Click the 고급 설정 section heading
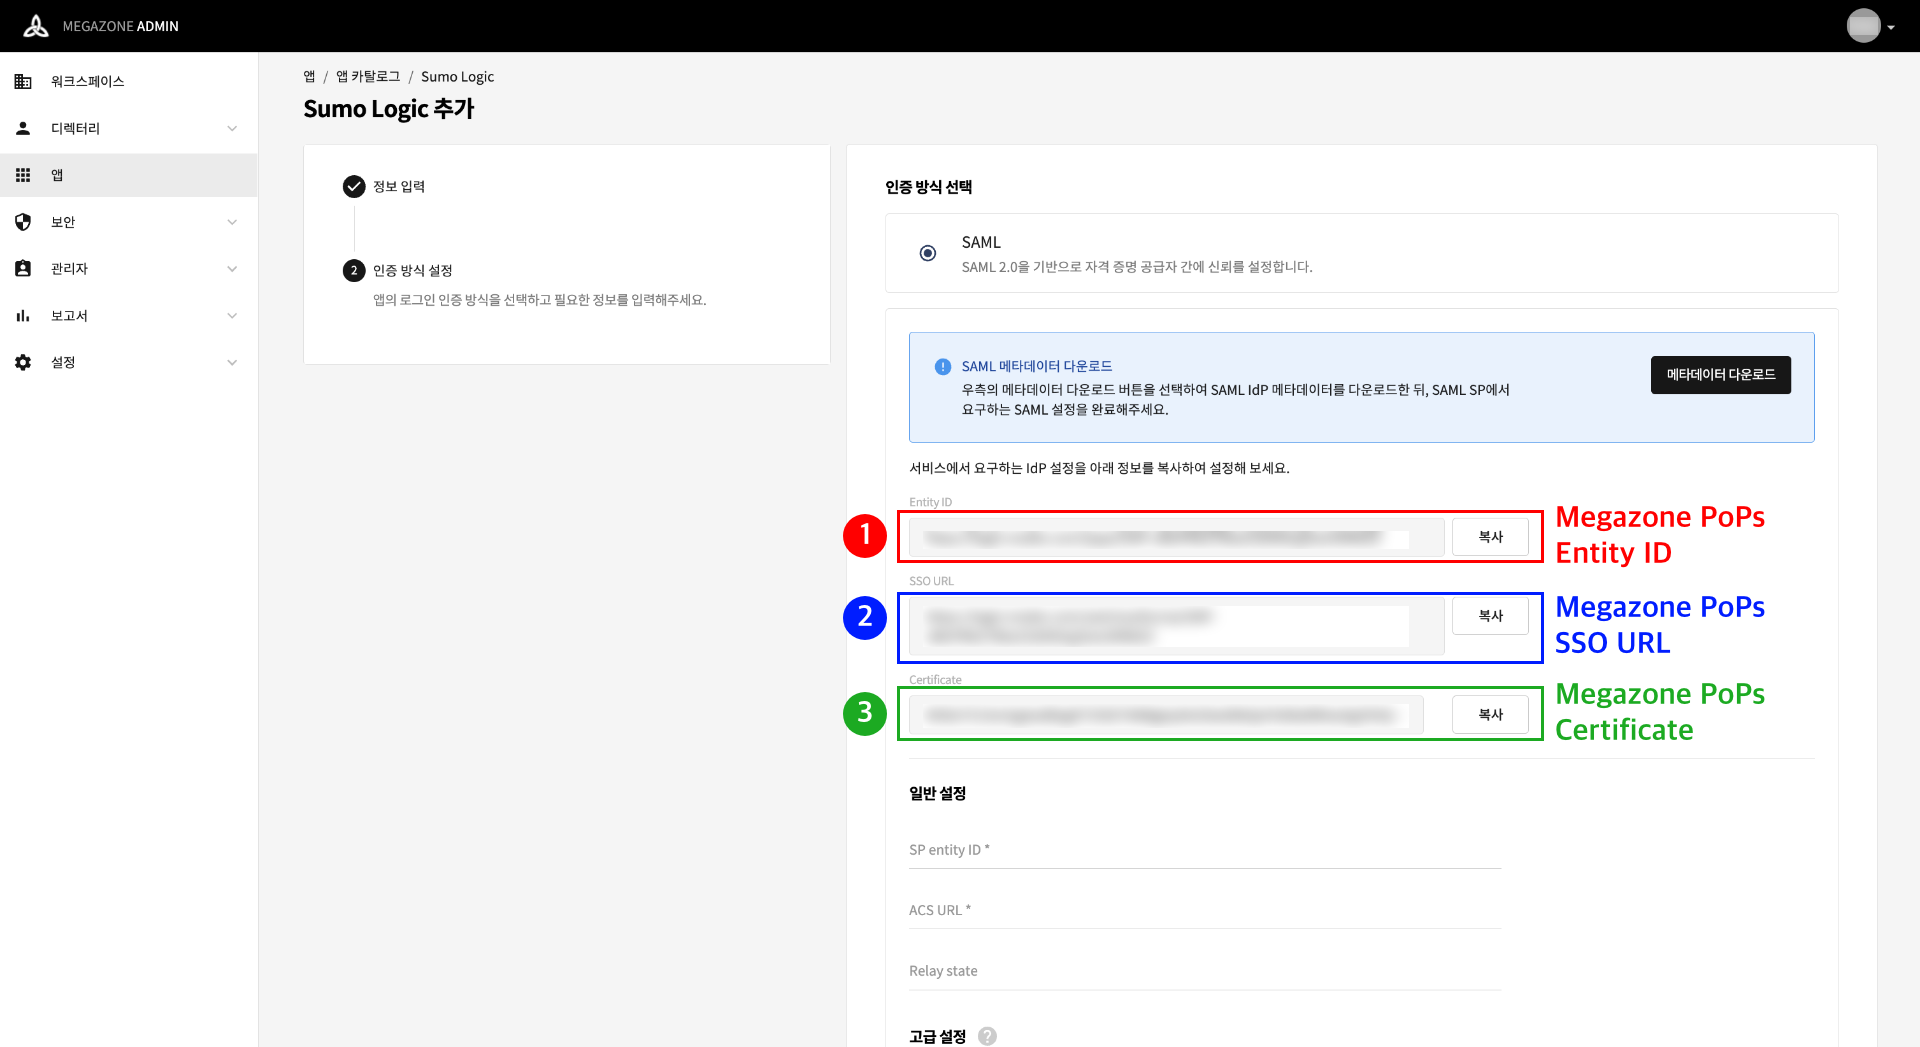Image resolution: width=1920 pixels, height=1047 pixels. click(937, 1036)
